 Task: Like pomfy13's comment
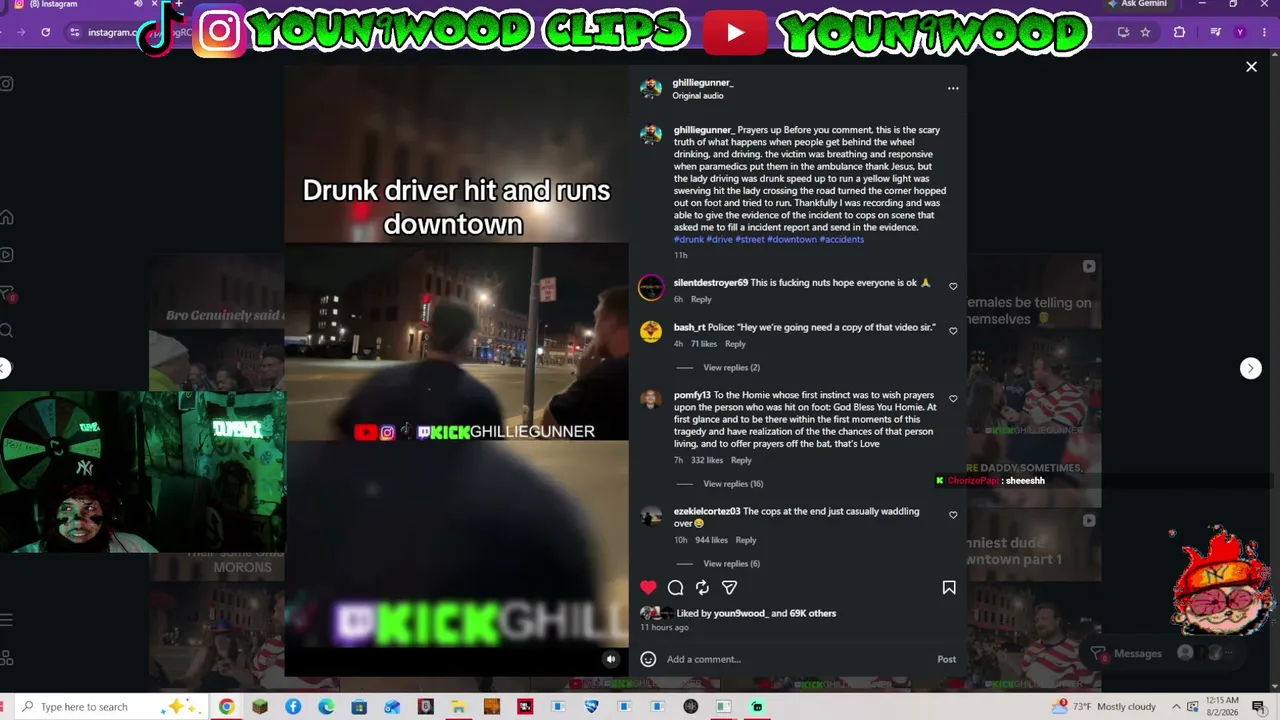[953, 399]
